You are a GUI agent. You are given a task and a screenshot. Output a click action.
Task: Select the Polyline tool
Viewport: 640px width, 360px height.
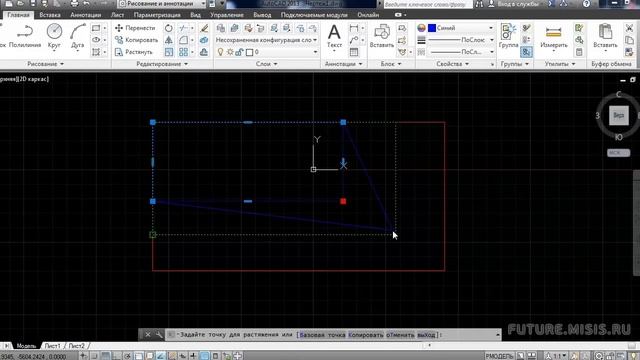25,37
